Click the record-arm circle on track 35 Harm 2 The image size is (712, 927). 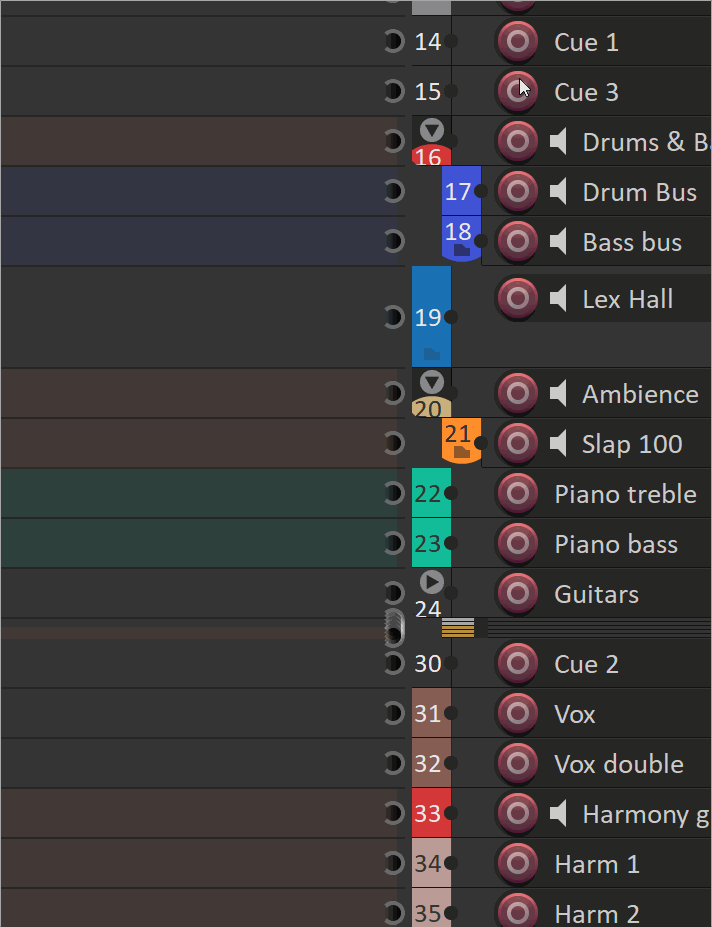click(517, 911)
